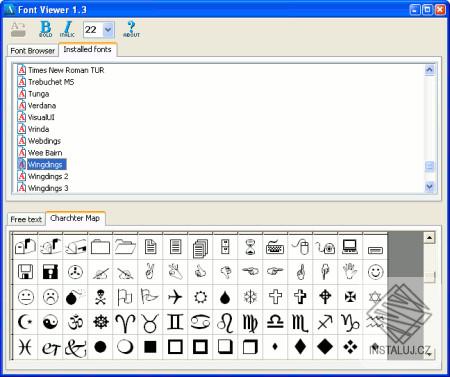Select the Wingdings font entry

coord(42,164)
